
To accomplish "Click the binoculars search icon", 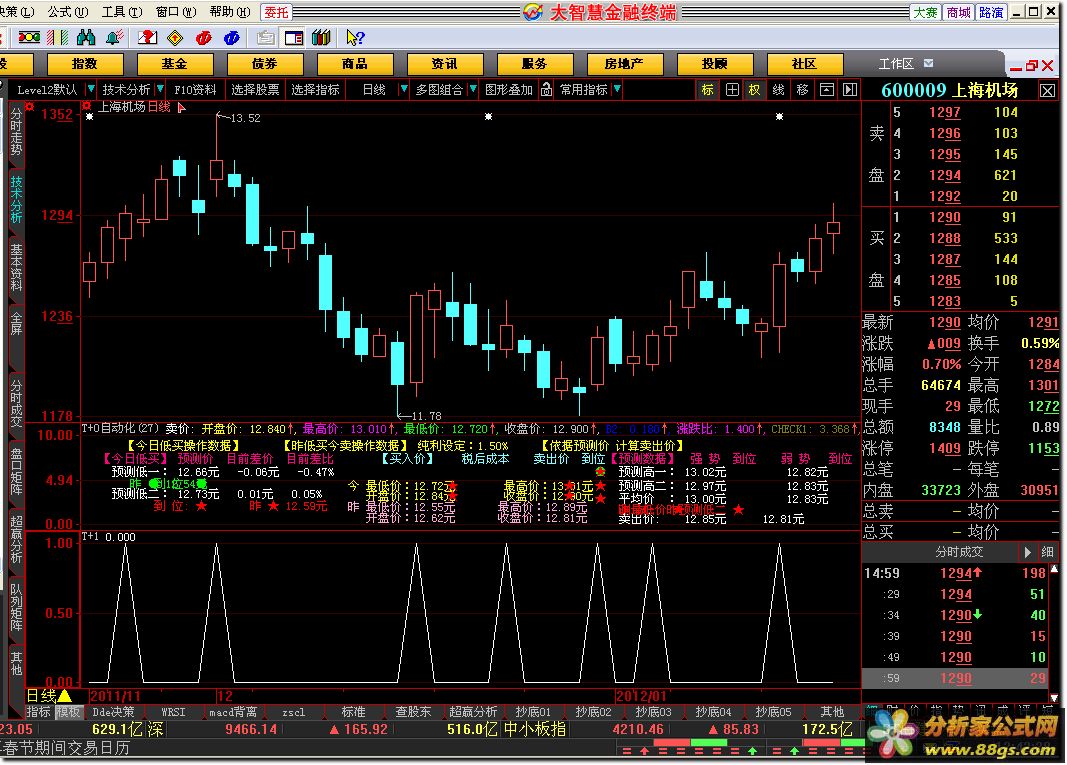I will pyautogui.click(x=86, y=37).
